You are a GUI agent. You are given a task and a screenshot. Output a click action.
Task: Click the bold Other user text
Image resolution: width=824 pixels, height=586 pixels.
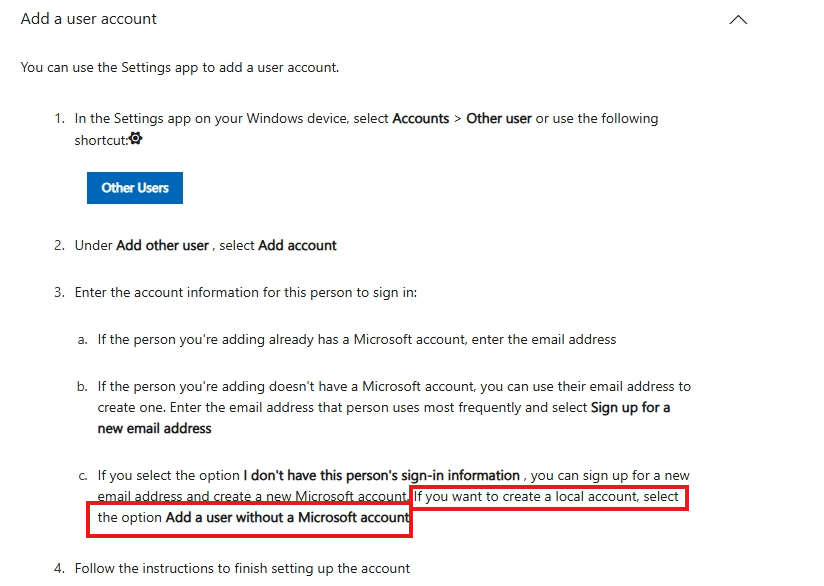coord(499,119)
